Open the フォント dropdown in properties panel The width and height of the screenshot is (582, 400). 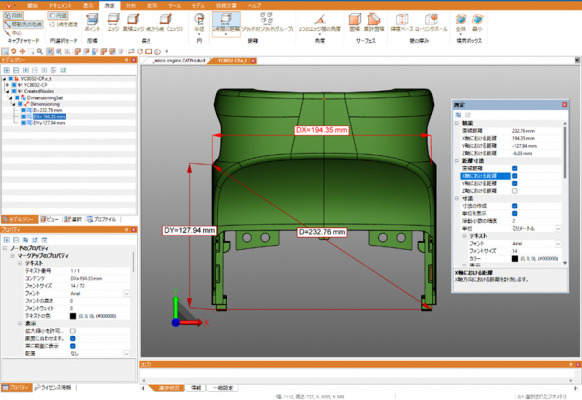[126, 294]
